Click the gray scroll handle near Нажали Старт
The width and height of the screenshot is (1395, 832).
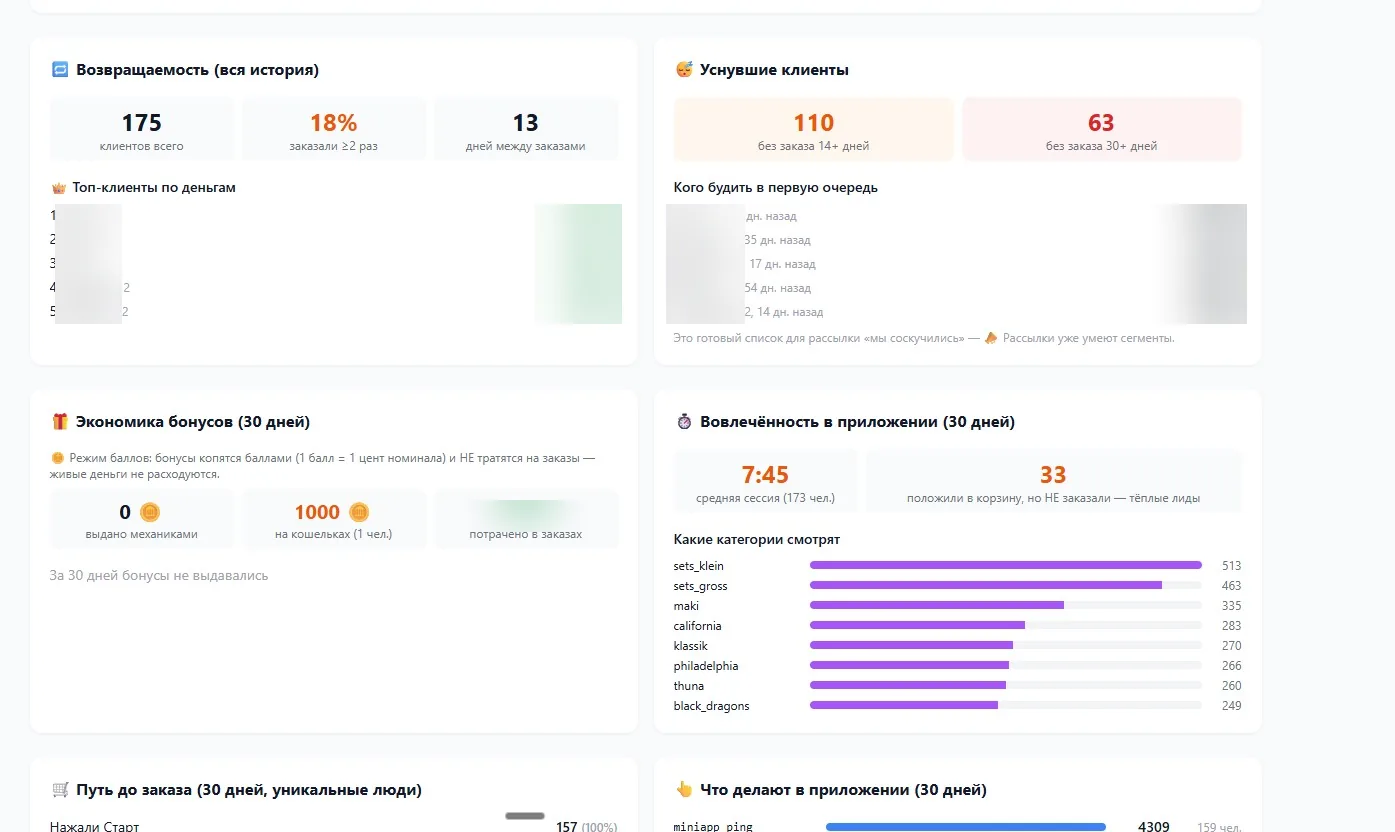coord(525,816)
